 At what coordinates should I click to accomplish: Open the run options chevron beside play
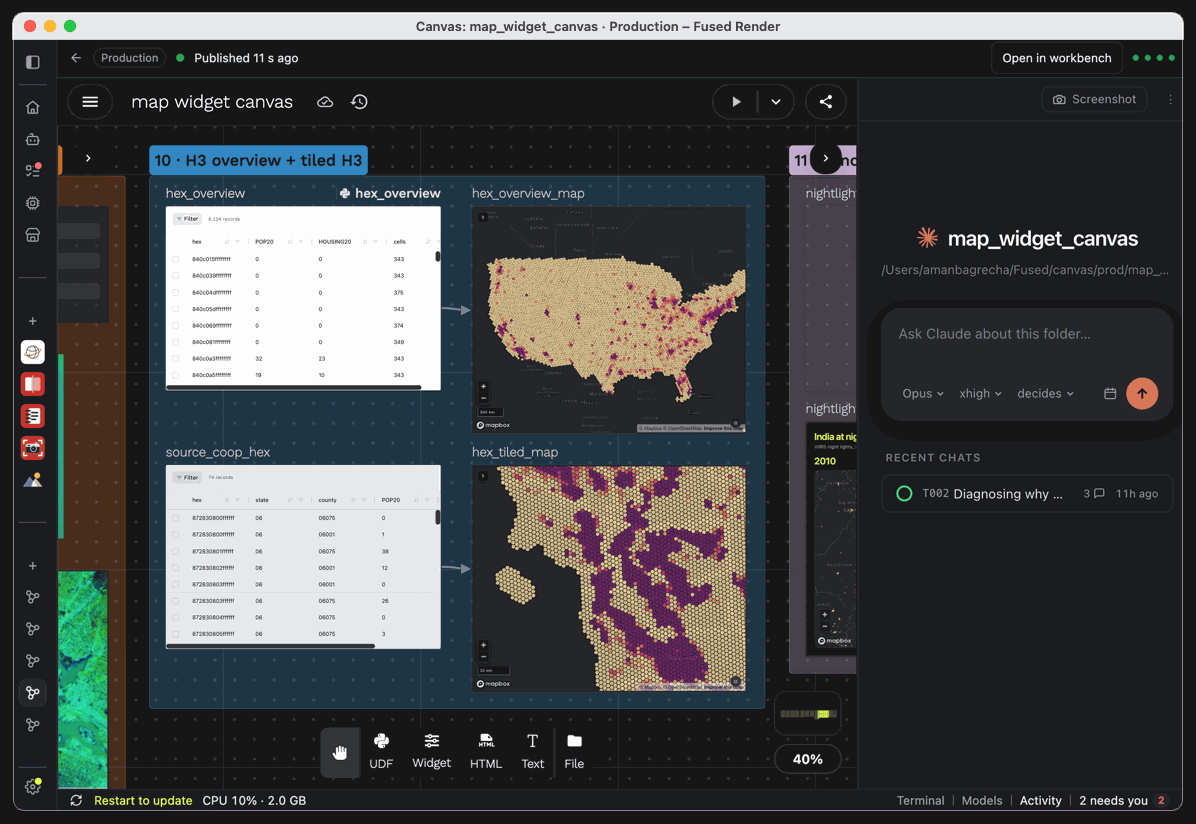[776, 101]
